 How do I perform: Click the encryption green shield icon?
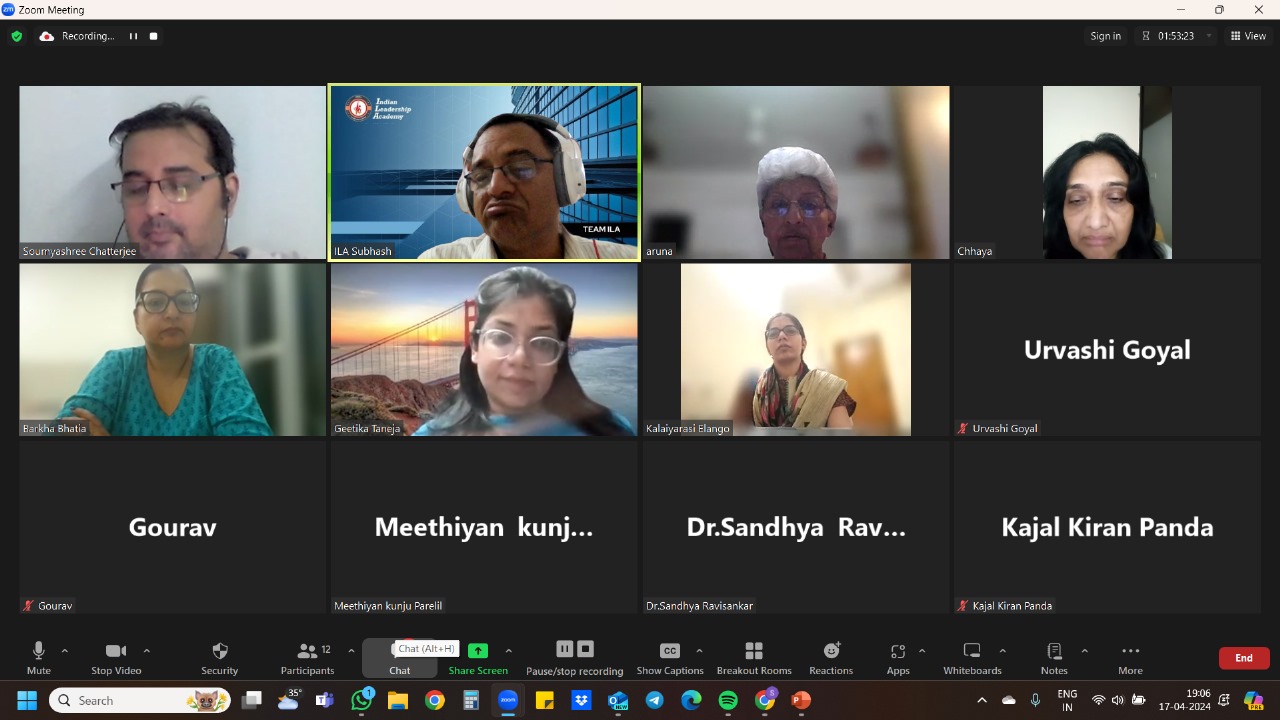16,36
